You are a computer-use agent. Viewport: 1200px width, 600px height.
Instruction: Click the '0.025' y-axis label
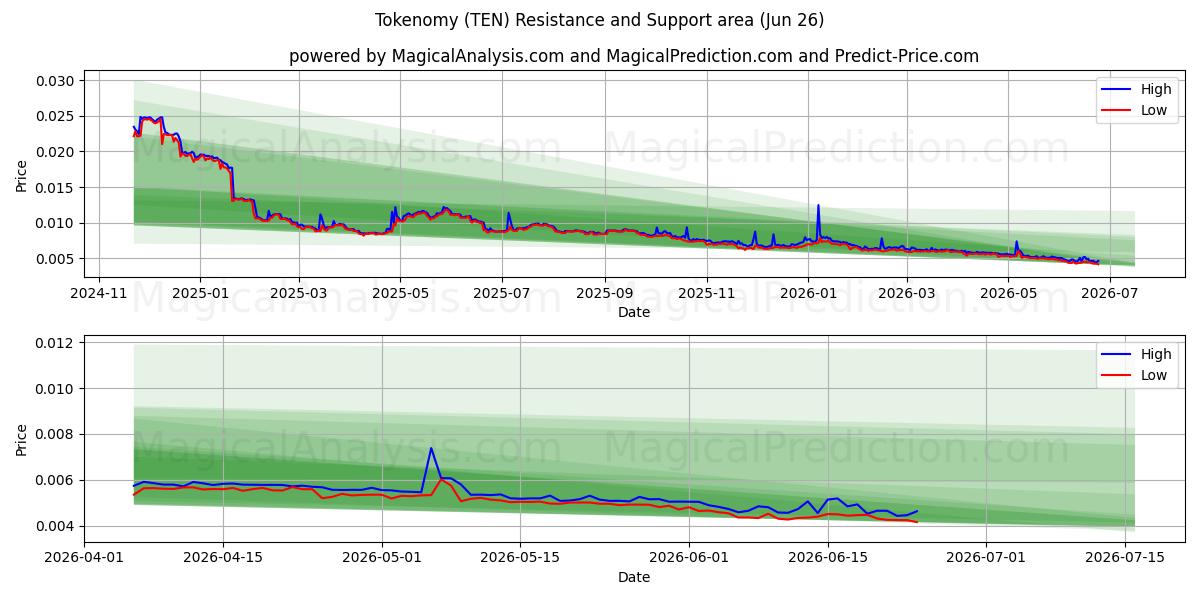[x=56, y=116]
